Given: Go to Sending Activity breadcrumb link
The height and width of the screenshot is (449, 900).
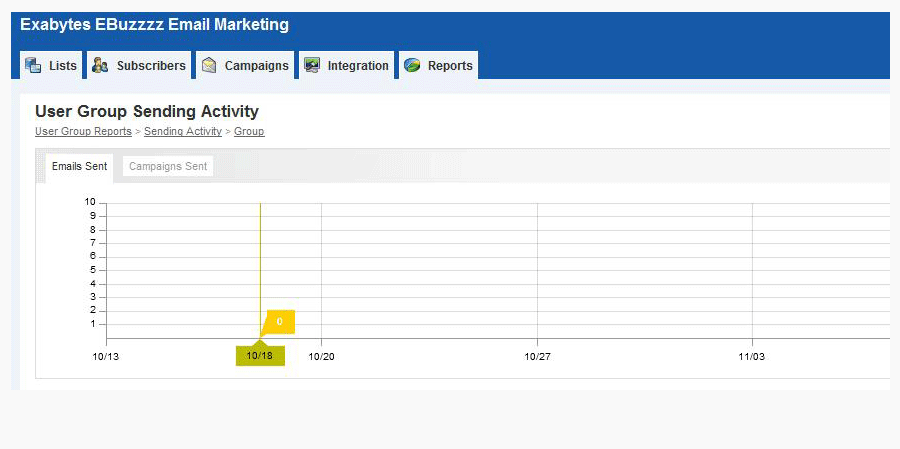Looking at the screenshot, I should [x=182, y=131].
